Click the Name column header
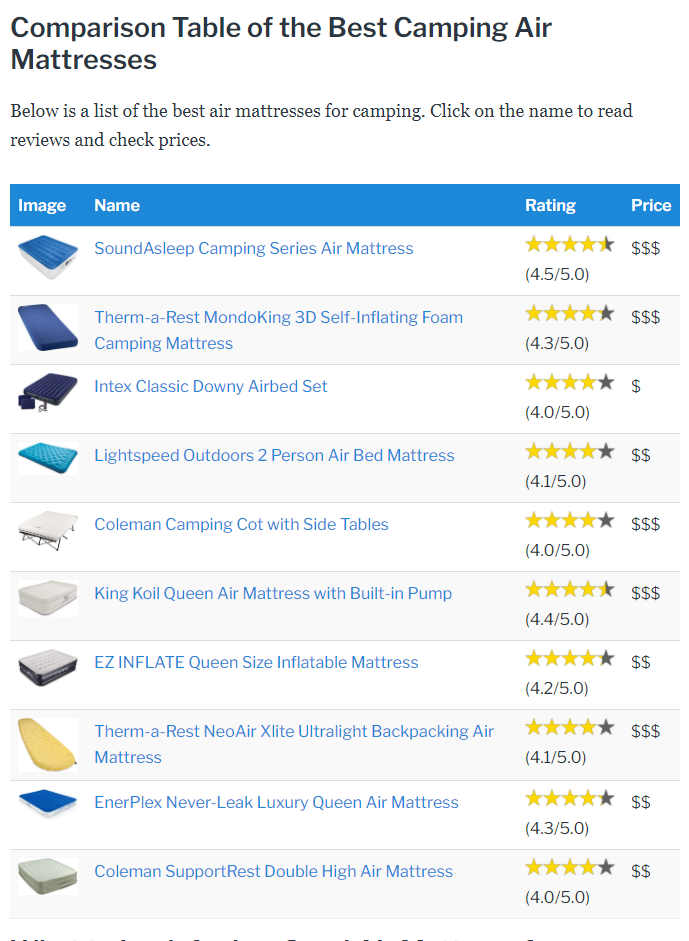The image size is (689, 941). 117,205
